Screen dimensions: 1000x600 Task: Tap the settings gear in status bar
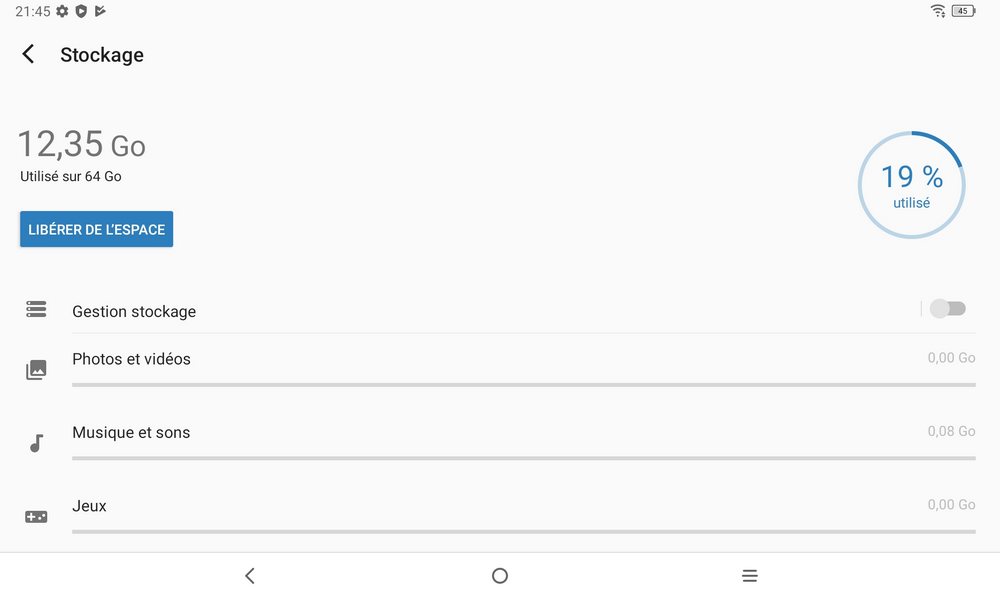(62, 11)
